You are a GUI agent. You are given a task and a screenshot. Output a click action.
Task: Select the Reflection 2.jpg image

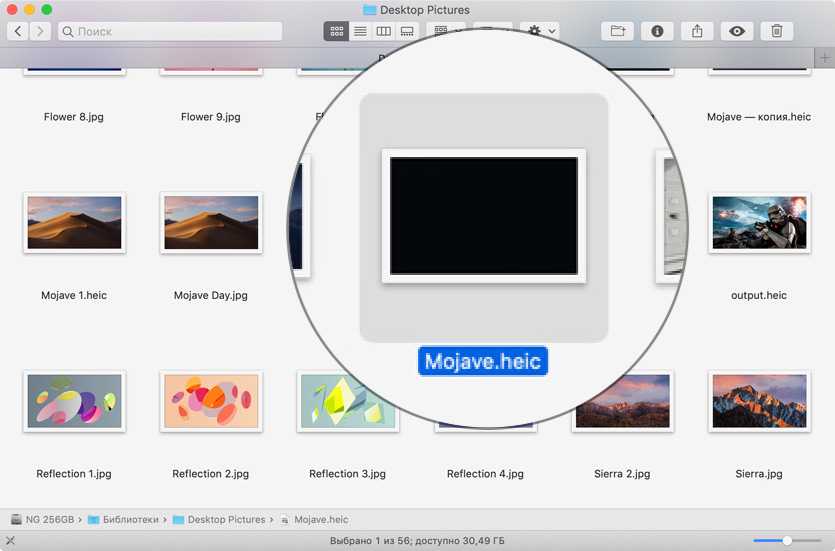point(211,401)
